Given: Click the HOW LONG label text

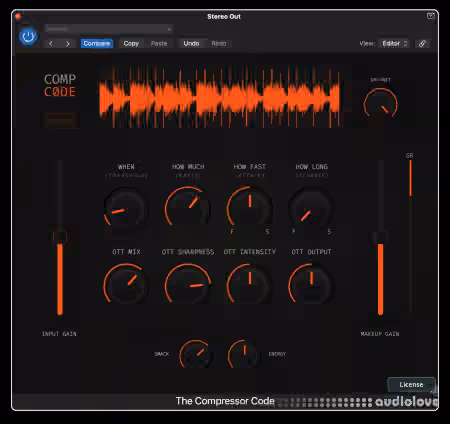Looking at the screenshot, I should coord(311,167).
